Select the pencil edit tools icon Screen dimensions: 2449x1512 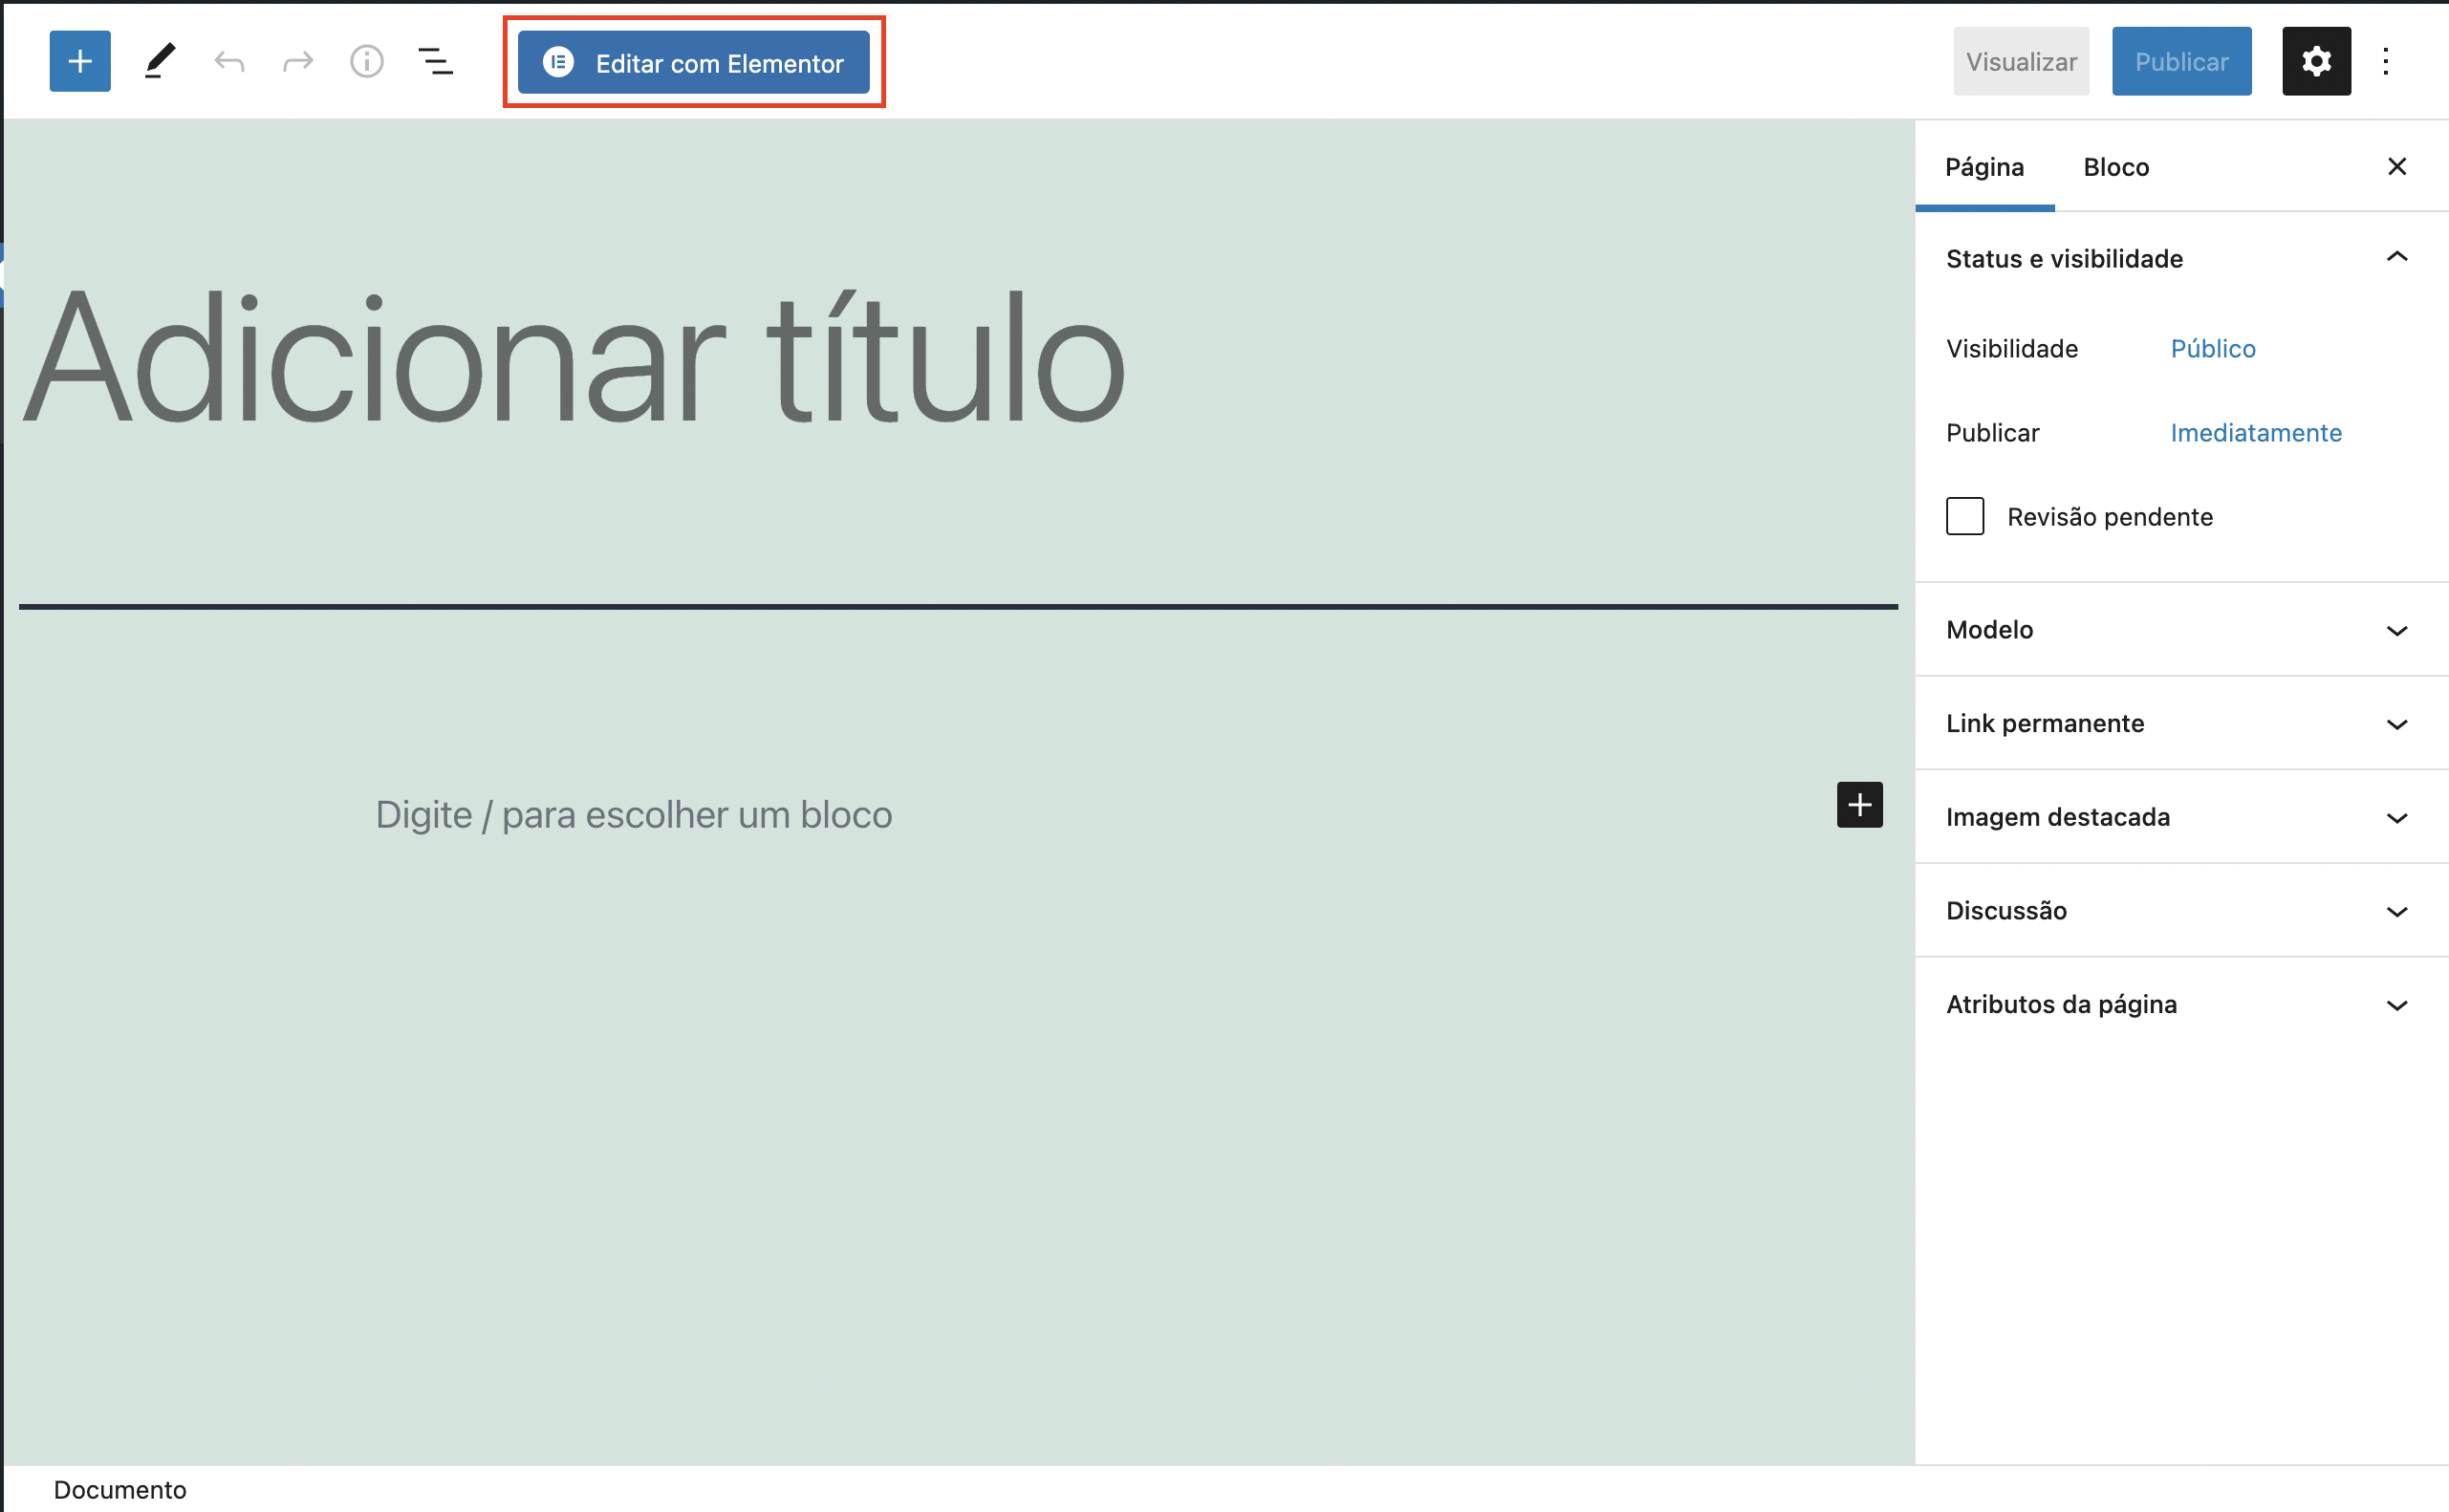(160, 62)
